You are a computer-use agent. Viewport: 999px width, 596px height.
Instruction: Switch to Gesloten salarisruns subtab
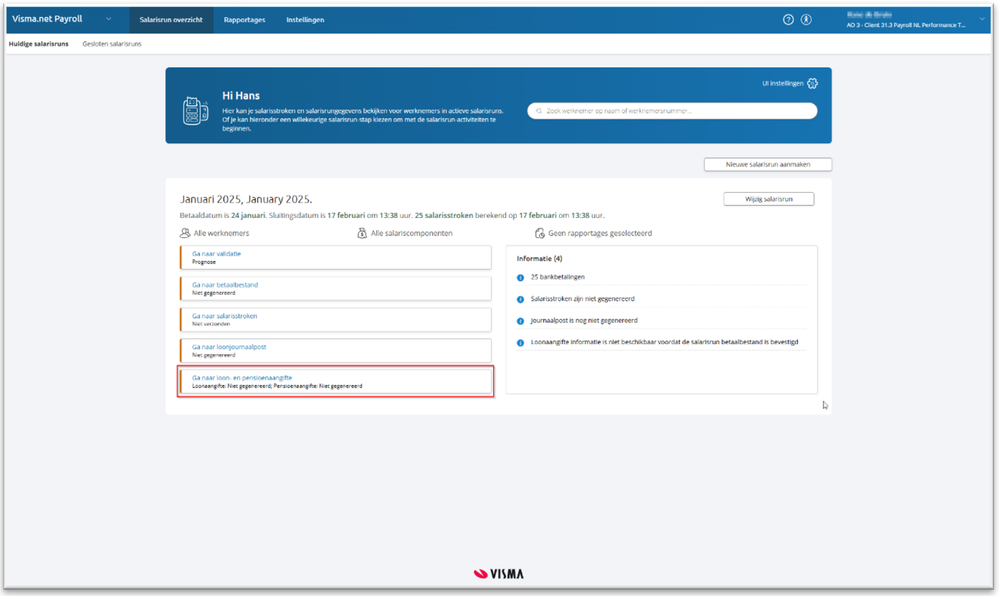[x=111, y=44]
